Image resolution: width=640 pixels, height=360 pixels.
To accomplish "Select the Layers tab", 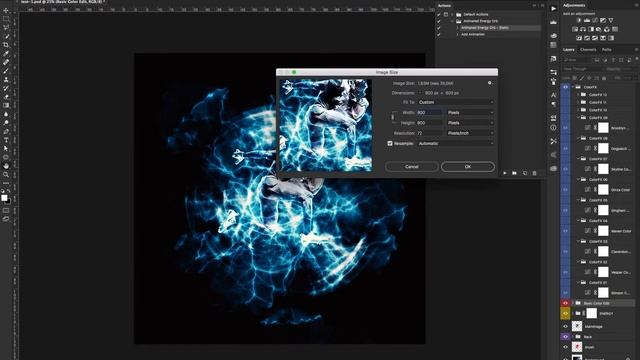I will click(569, 50).
